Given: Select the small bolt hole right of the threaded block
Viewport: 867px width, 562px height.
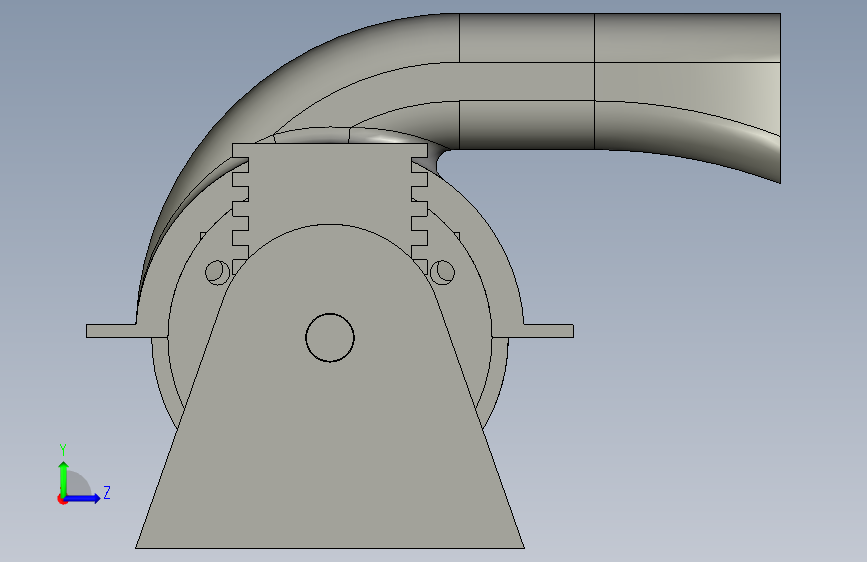Looking at the screenshot, I should [442, 272].
